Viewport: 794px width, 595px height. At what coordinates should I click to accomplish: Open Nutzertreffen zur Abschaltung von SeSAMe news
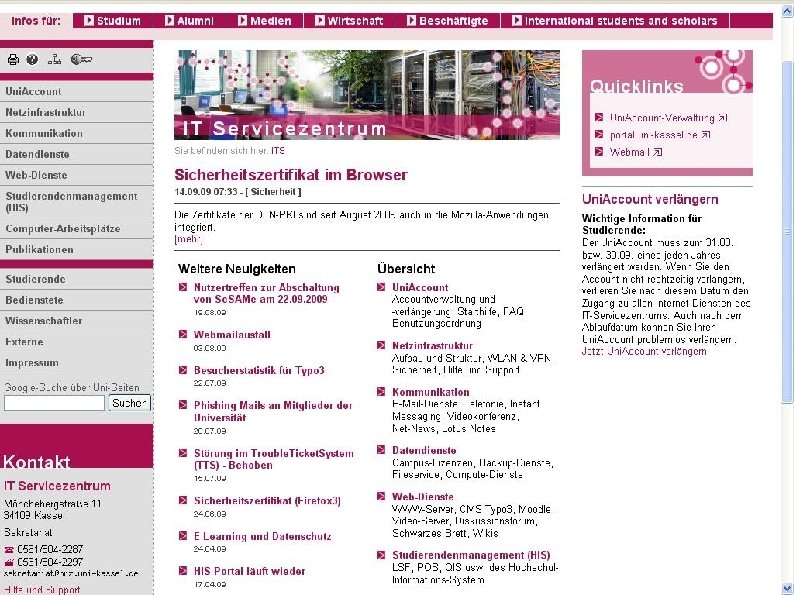(x=266, y=293)
